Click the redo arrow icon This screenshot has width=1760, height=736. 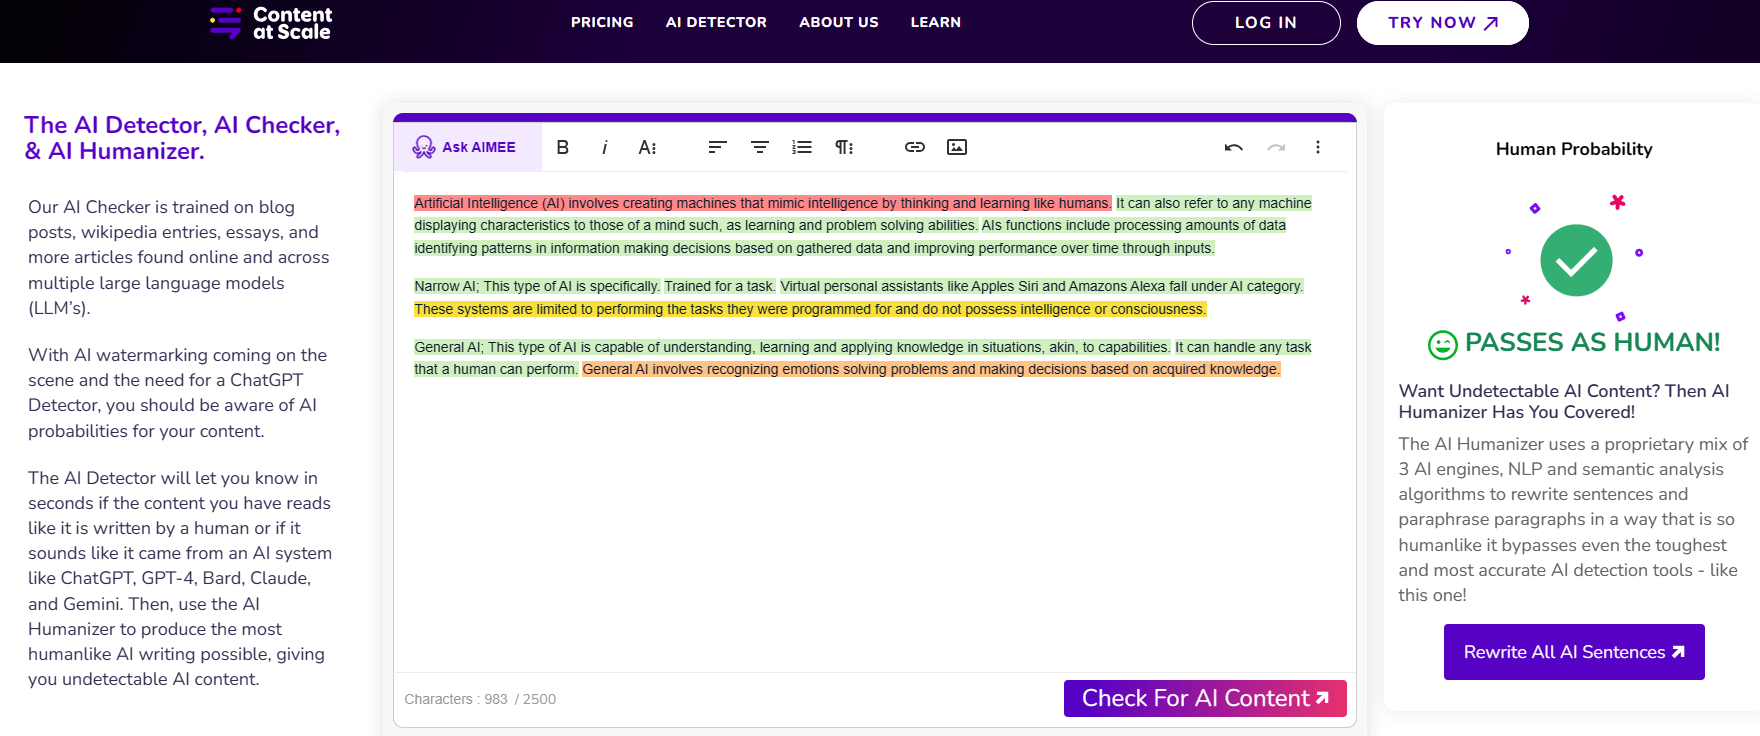[1276, 147]
